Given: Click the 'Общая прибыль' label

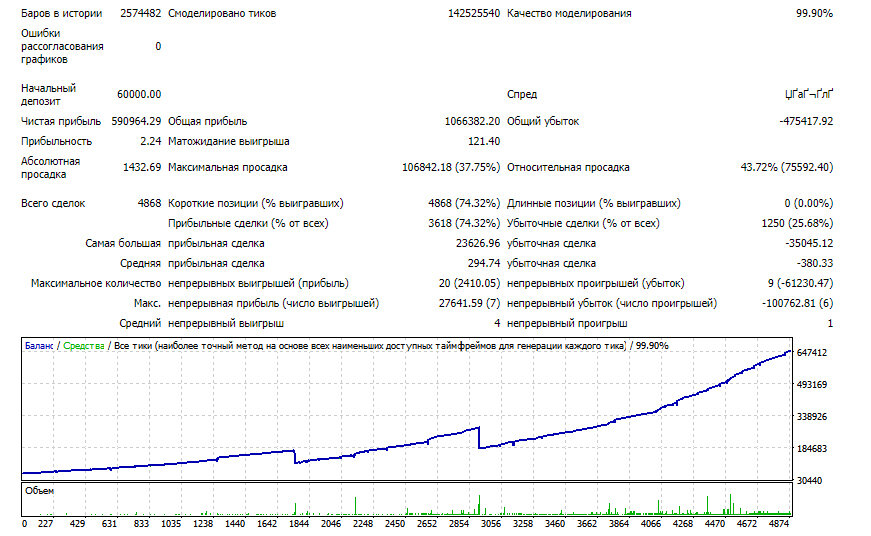Looking at the screenshot, I should pos(208,121).
